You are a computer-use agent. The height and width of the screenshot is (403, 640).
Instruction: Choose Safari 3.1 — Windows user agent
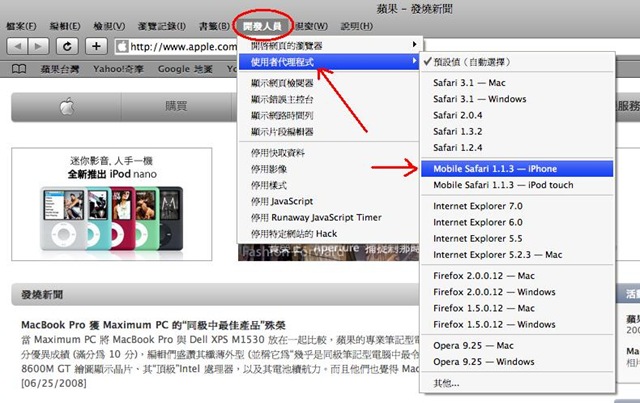[x=517, y=99]
